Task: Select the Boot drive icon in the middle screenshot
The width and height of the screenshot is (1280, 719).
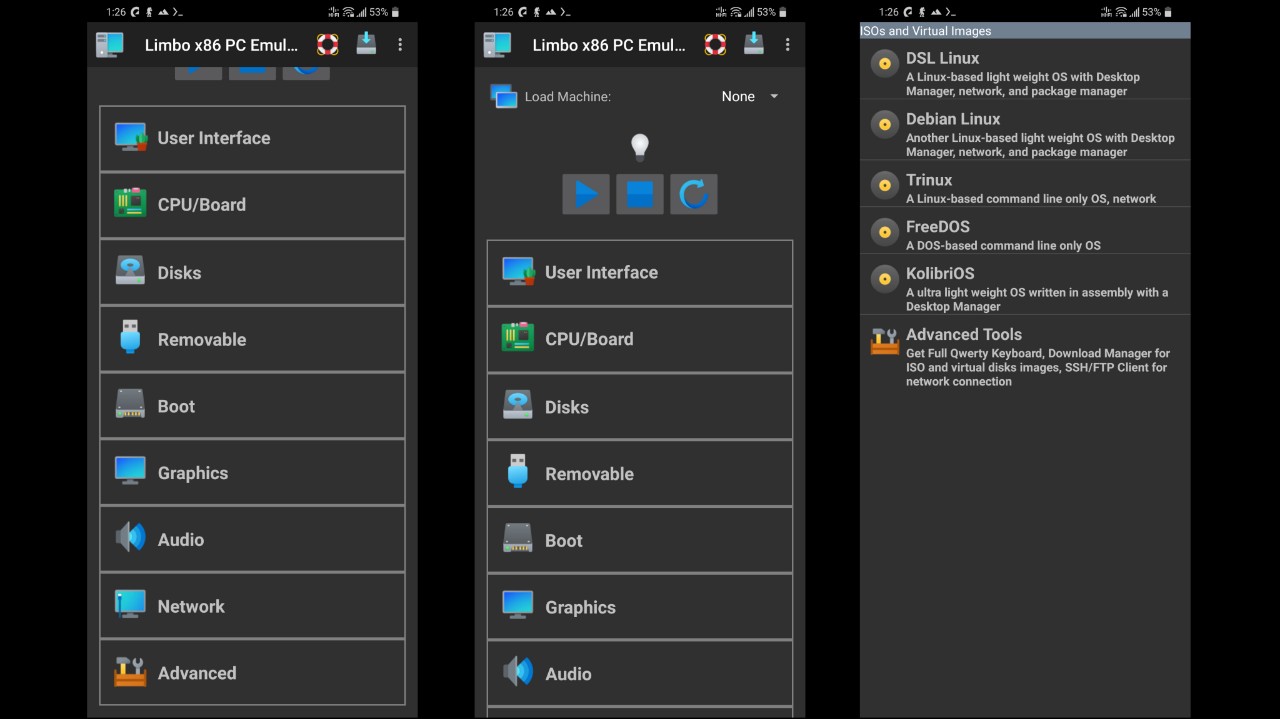Action: point(518,539)
